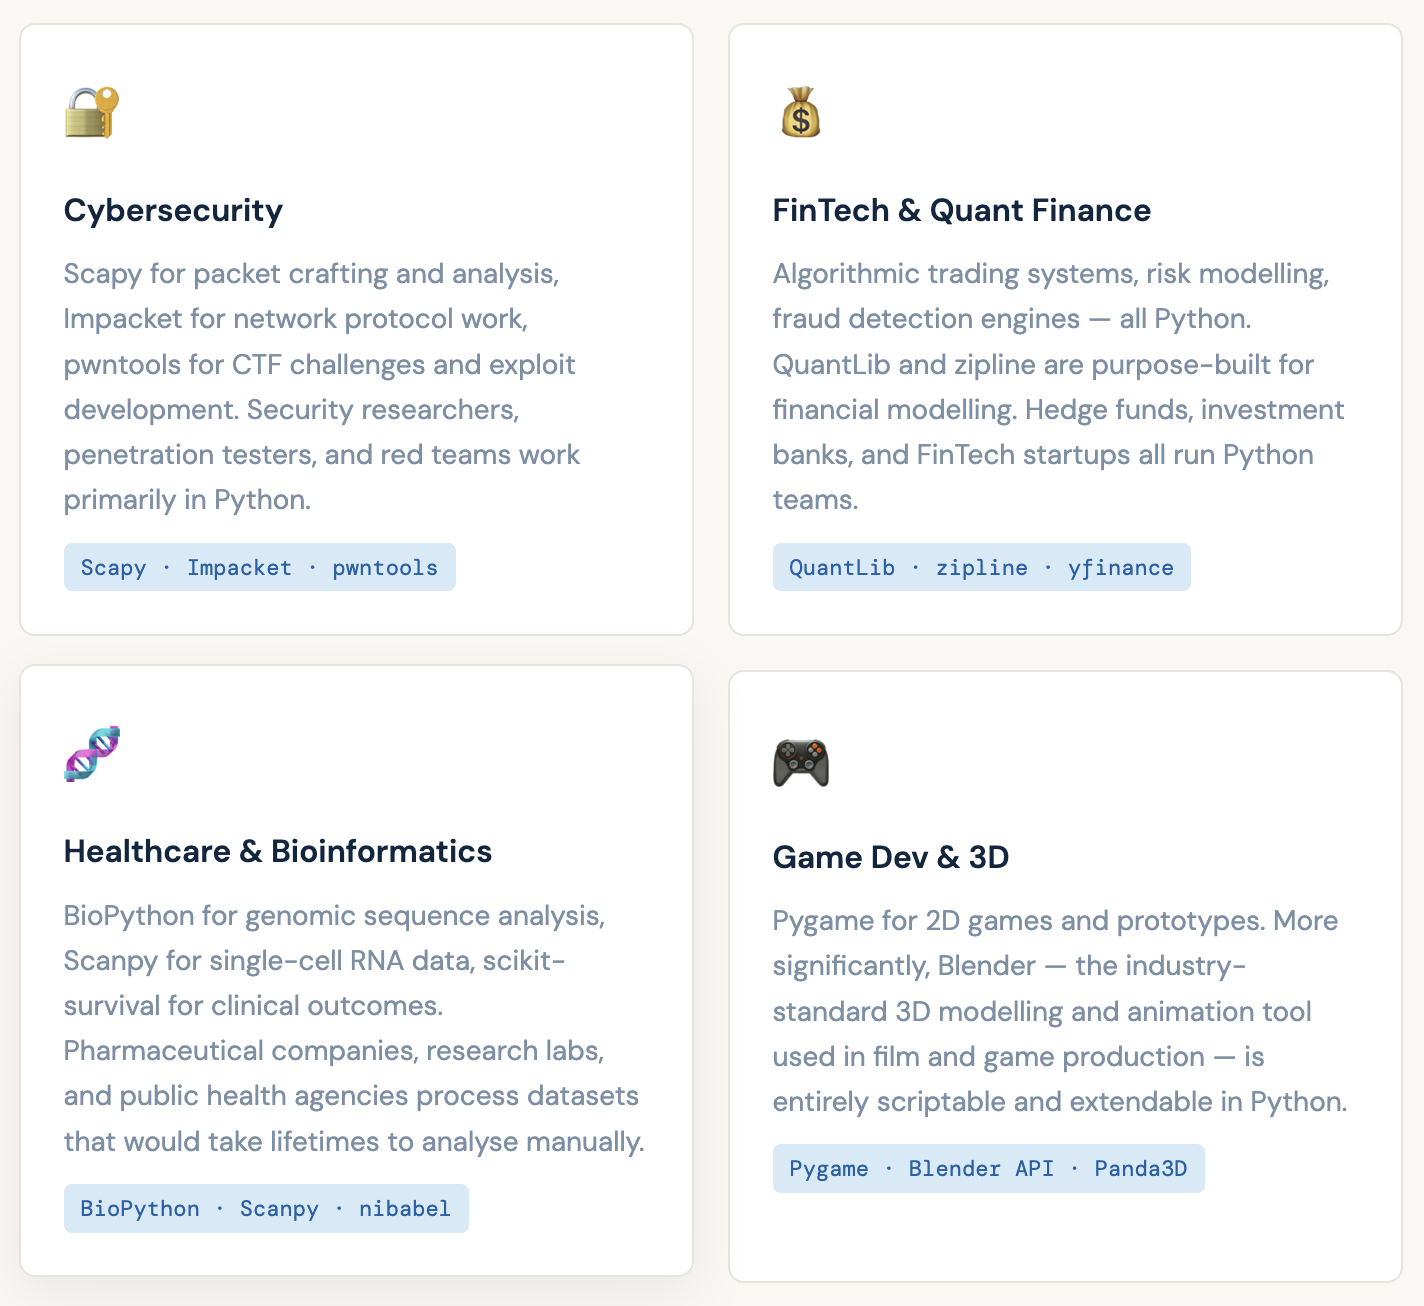The width and height of the screenshot is (1424, 1306).
Task: Click the game controller icon
Action: 801,762
